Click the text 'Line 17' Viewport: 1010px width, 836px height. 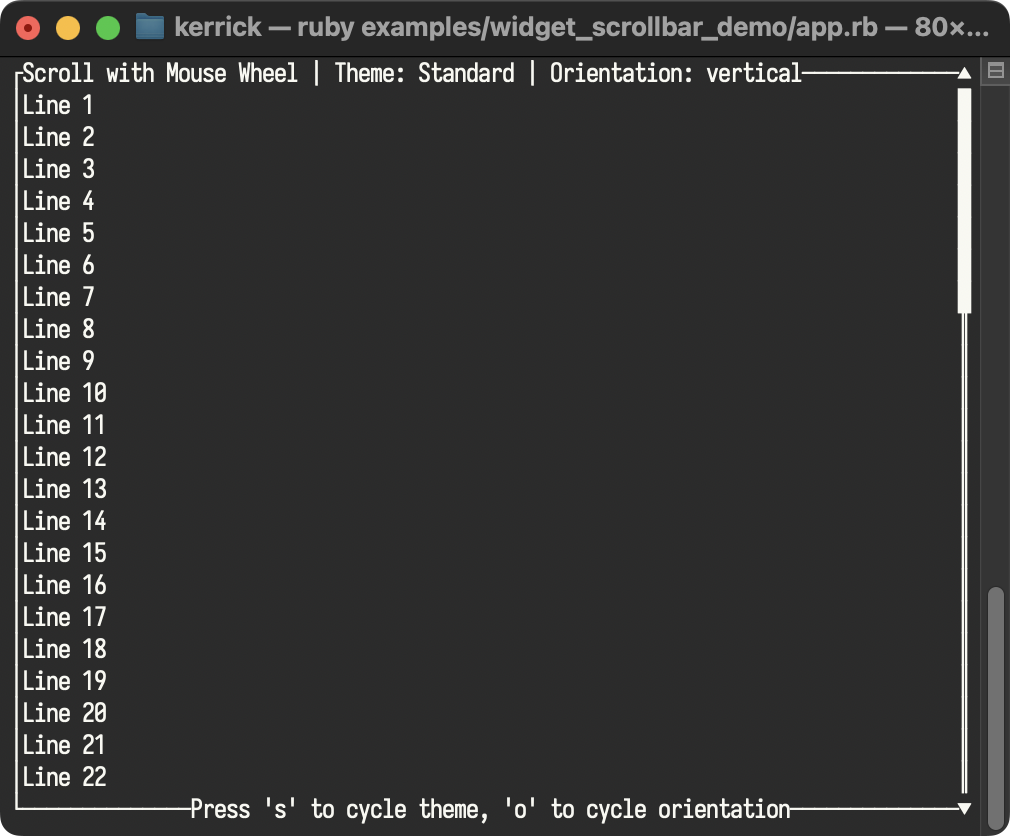[x=64, y=617]
